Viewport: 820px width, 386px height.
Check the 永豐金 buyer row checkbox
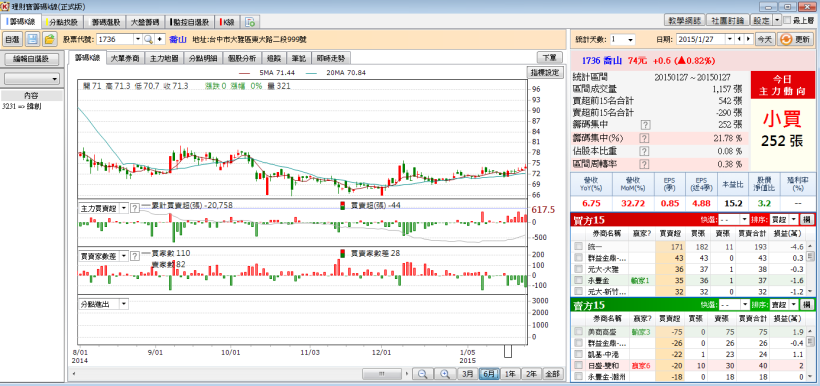pos(578,280)
